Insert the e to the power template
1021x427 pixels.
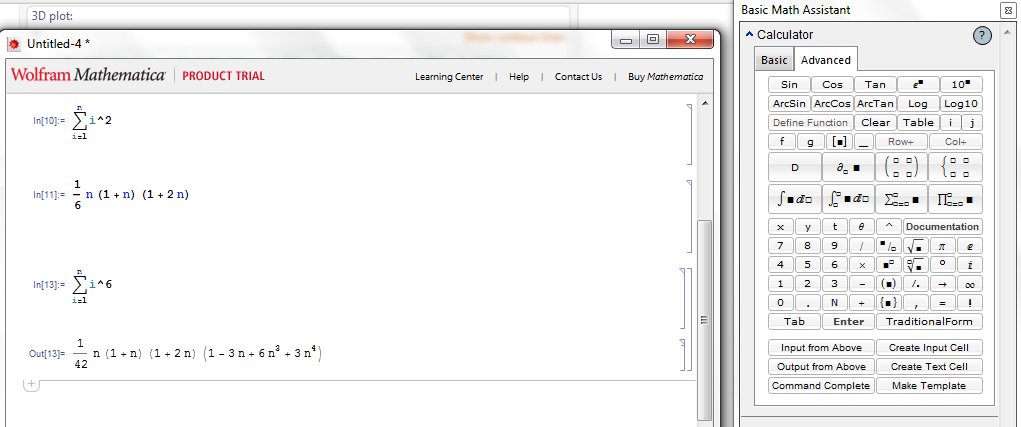tap(918, 85)
